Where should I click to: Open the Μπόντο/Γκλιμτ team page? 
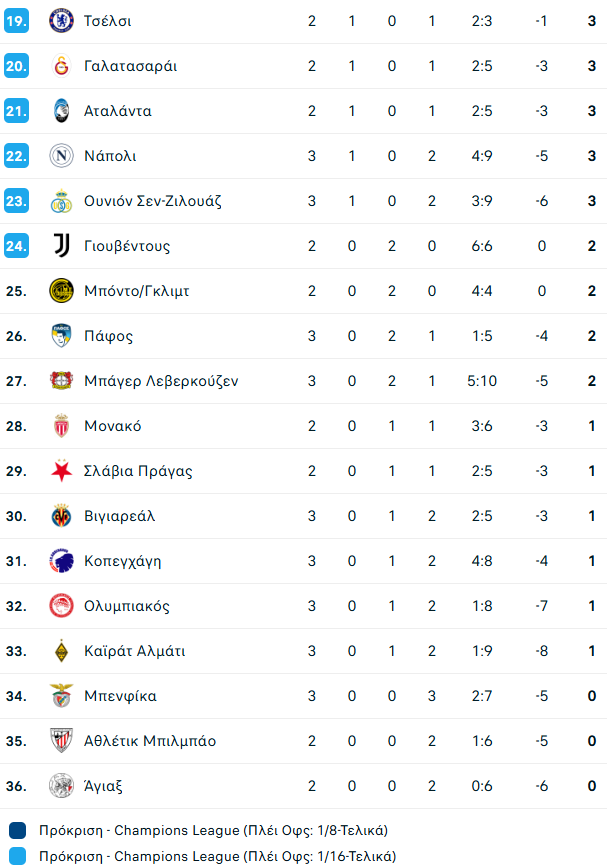(136, 291)
